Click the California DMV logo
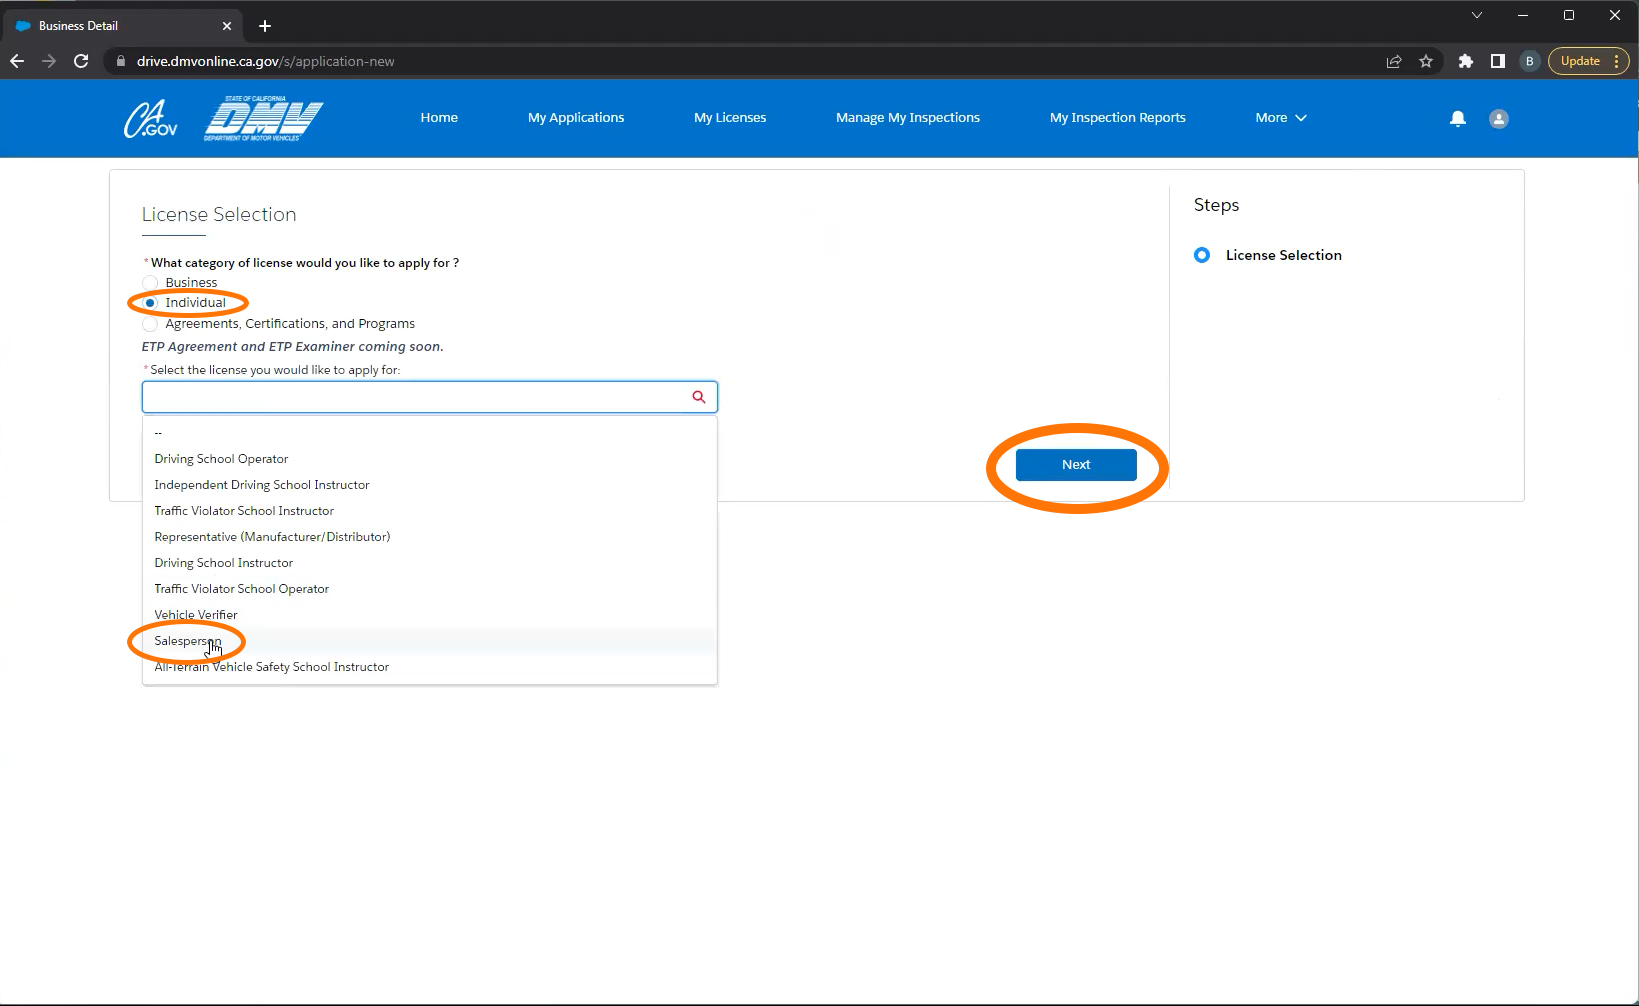 263,119
